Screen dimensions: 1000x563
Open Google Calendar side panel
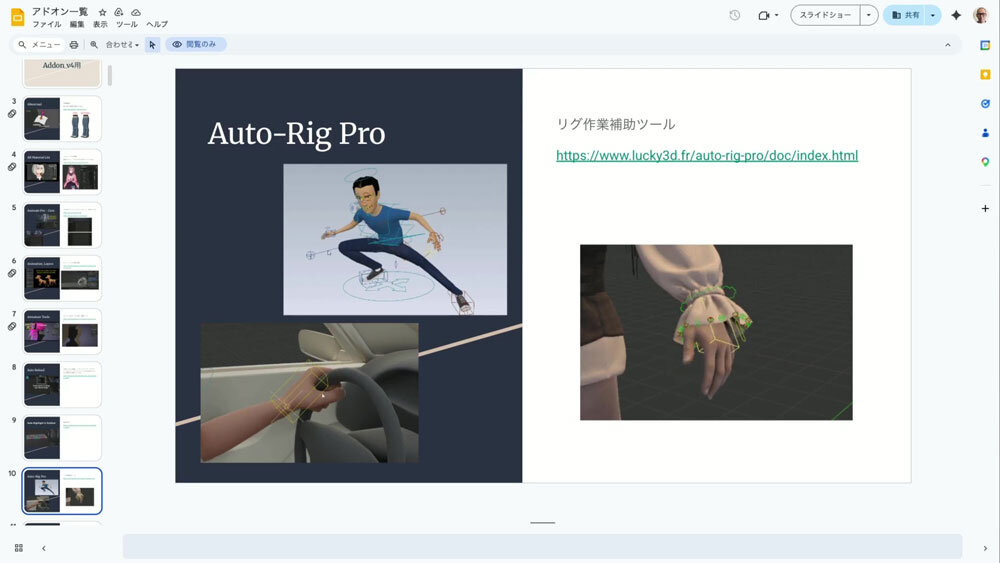(985, 45)
